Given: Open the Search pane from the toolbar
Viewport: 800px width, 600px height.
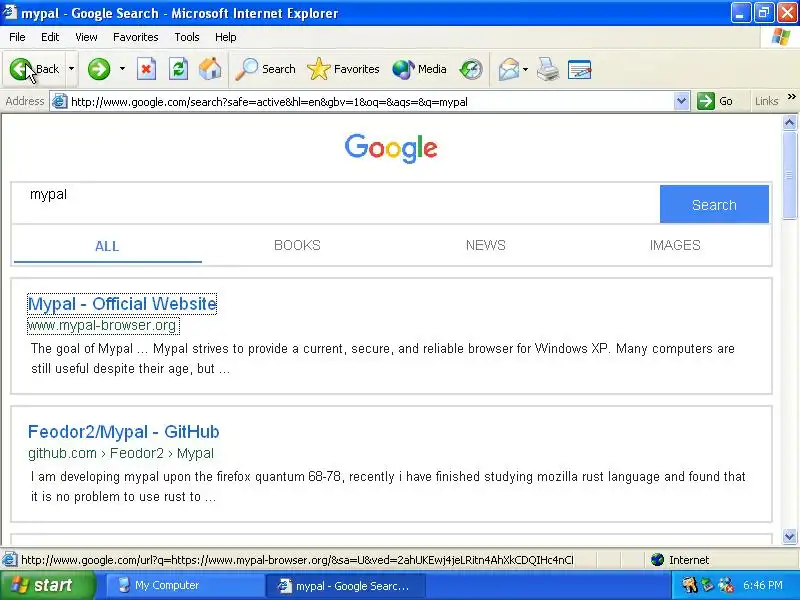Looking at the screenshot, I should click(265, 69).
